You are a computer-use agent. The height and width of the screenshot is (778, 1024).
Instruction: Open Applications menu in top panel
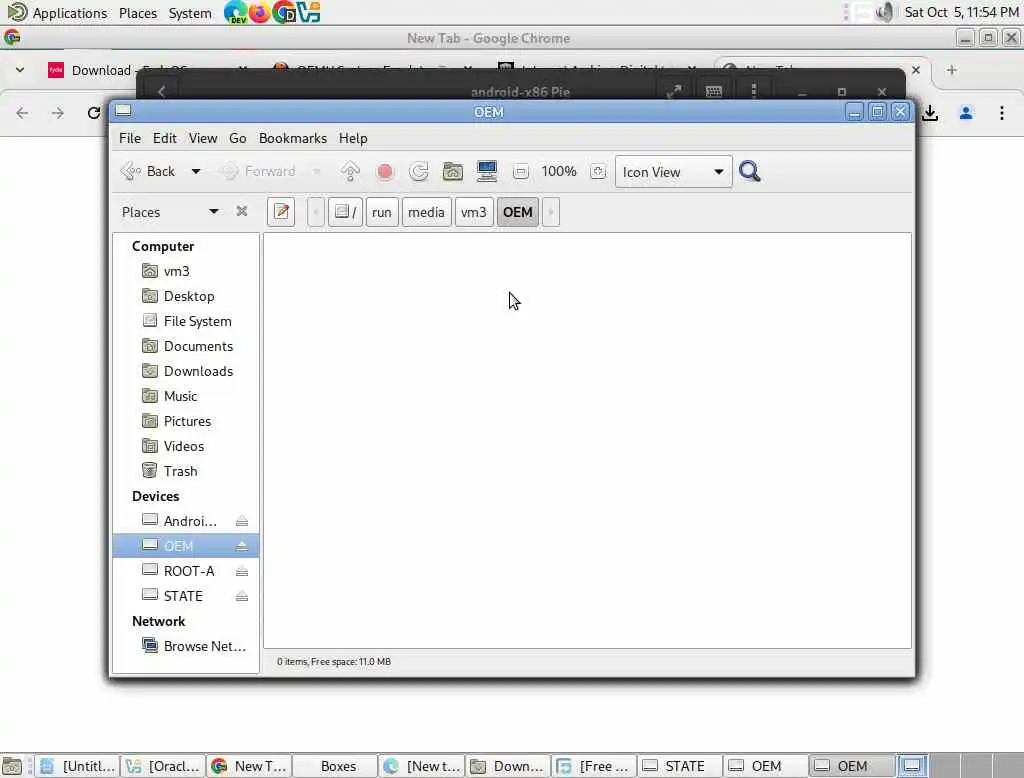coord(70,12)
